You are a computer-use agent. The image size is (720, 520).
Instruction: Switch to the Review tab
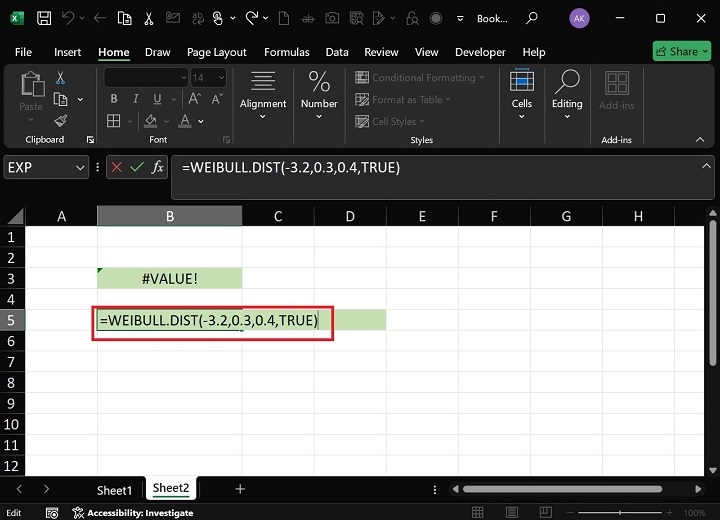(381, 52)
